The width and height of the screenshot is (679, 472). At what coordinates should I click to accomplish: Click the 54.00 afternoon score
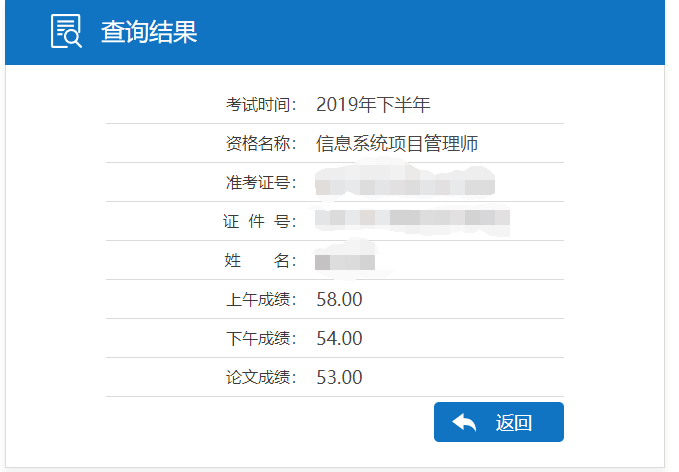(x=339, y=338)
